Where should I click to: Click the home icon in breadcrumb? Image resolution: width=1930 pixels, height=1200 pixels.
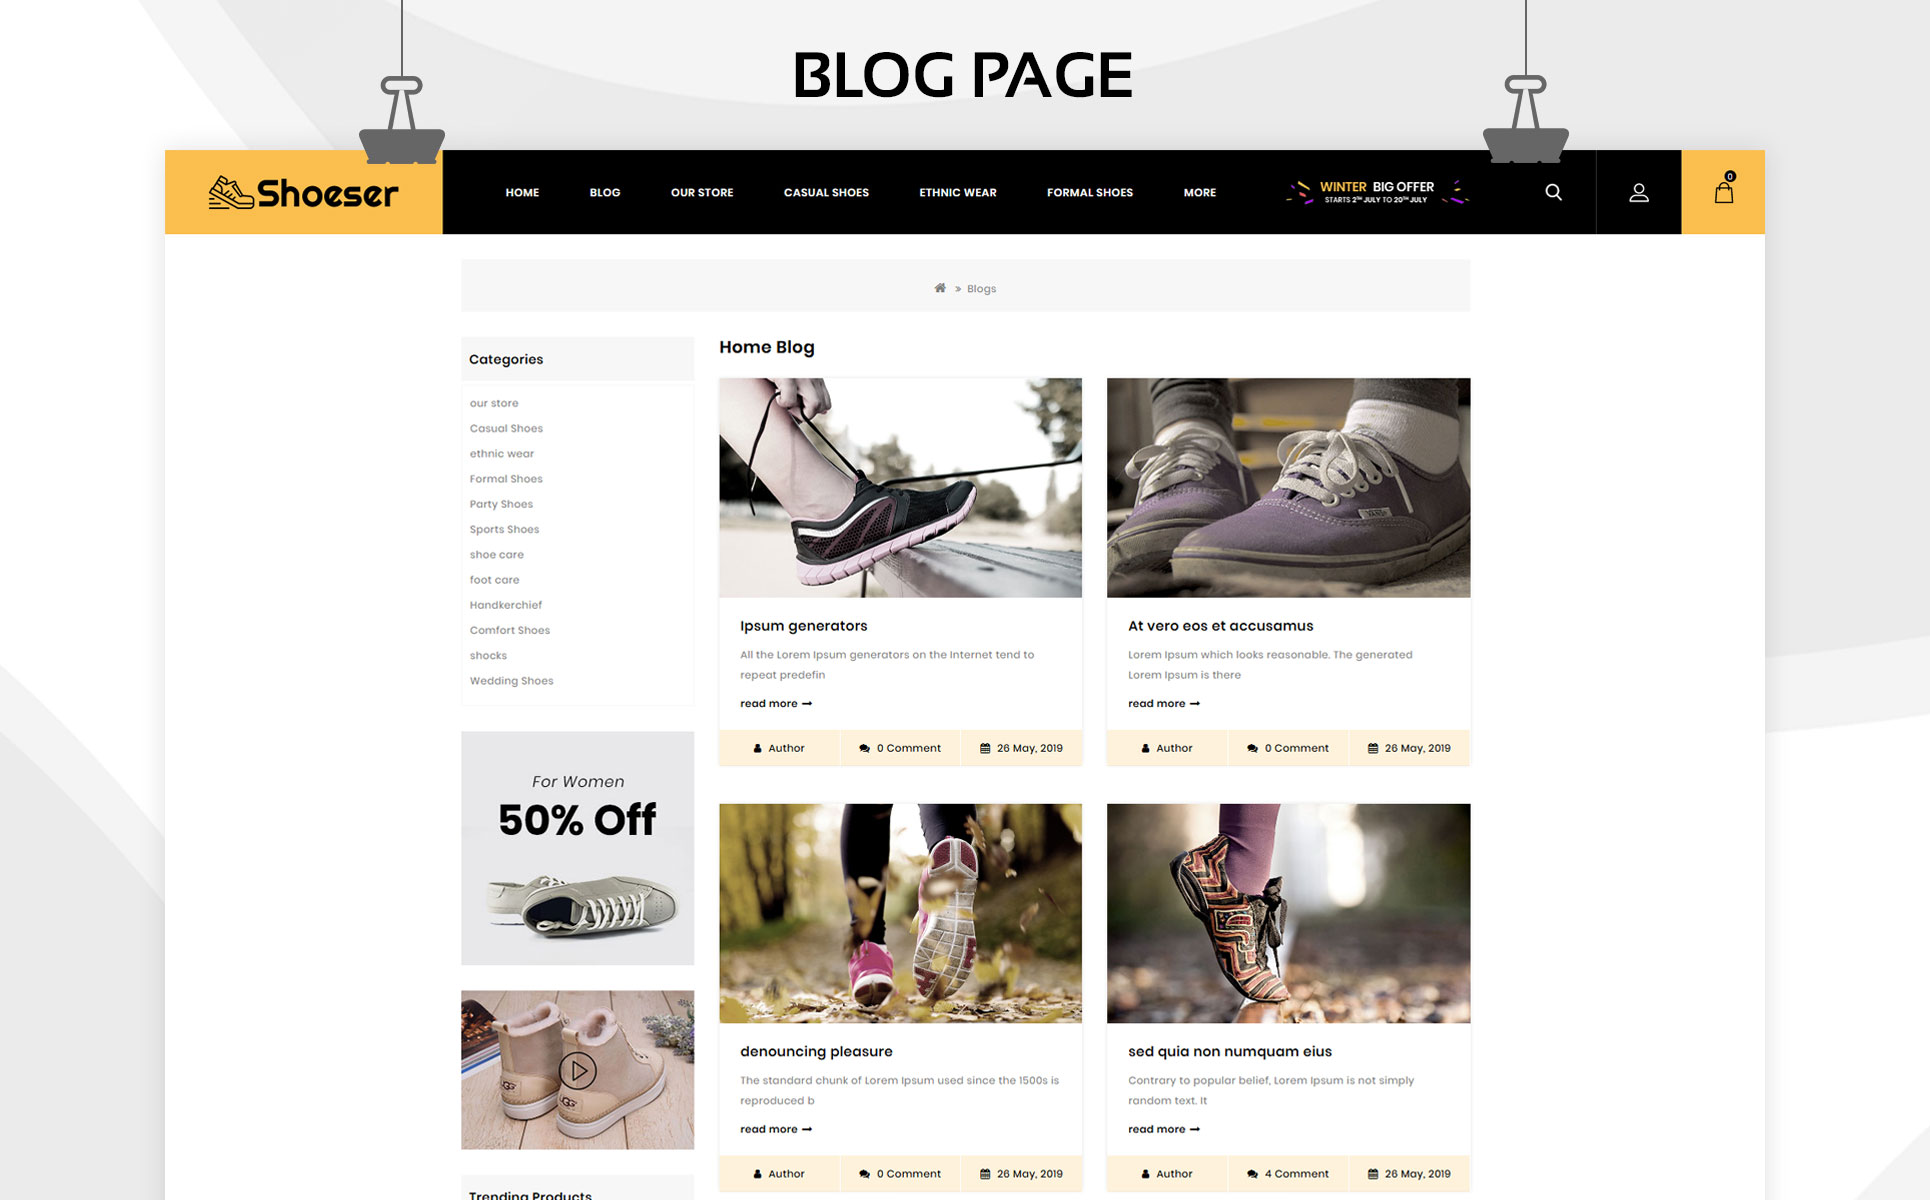pyautogui.click(x=940, y=288)
